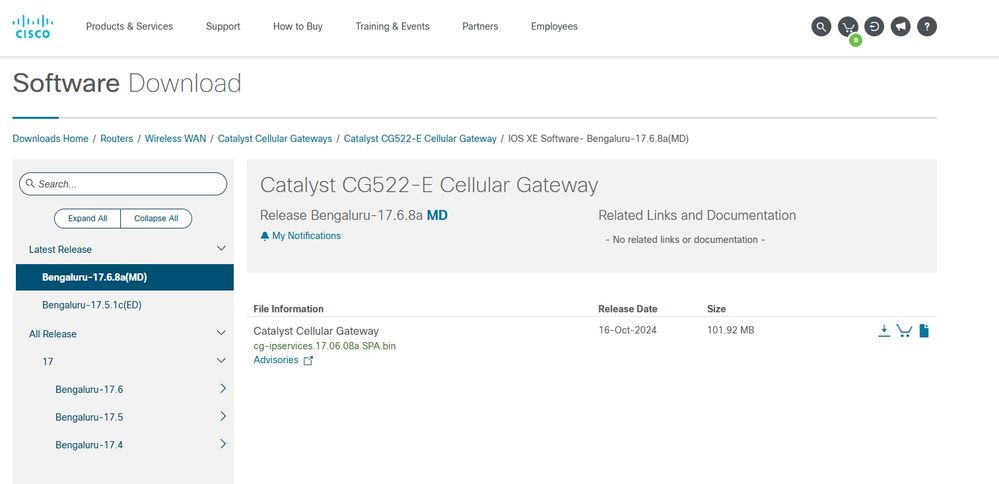
Task: Download cg-ipservices file via download icon
Action: tap(884, 331)
